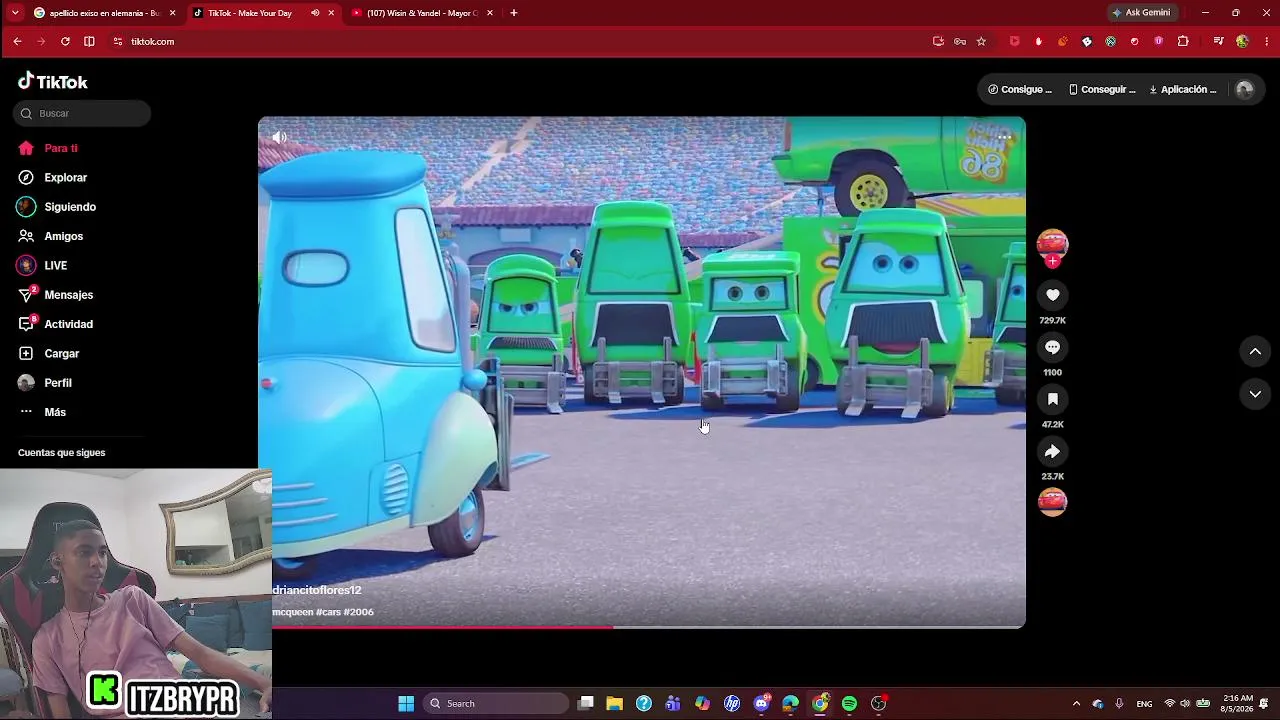The width and height of the screenshot is (1280, 720).
Task: Open the creator's avatar above the like button
Action: (1052, 244)
